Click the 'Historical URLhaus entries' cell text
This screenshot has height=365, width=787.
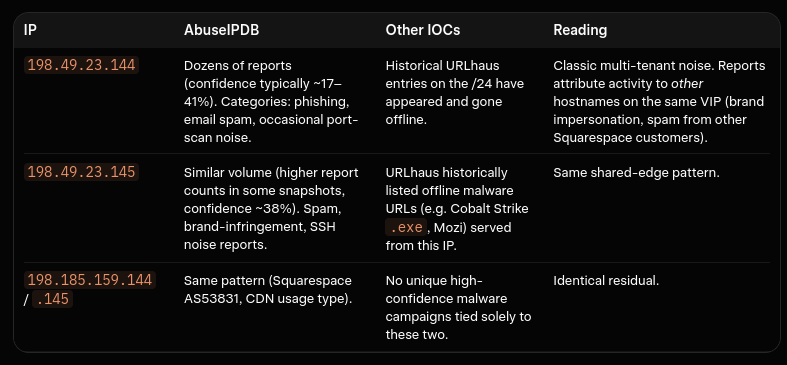tap(455, 93)
